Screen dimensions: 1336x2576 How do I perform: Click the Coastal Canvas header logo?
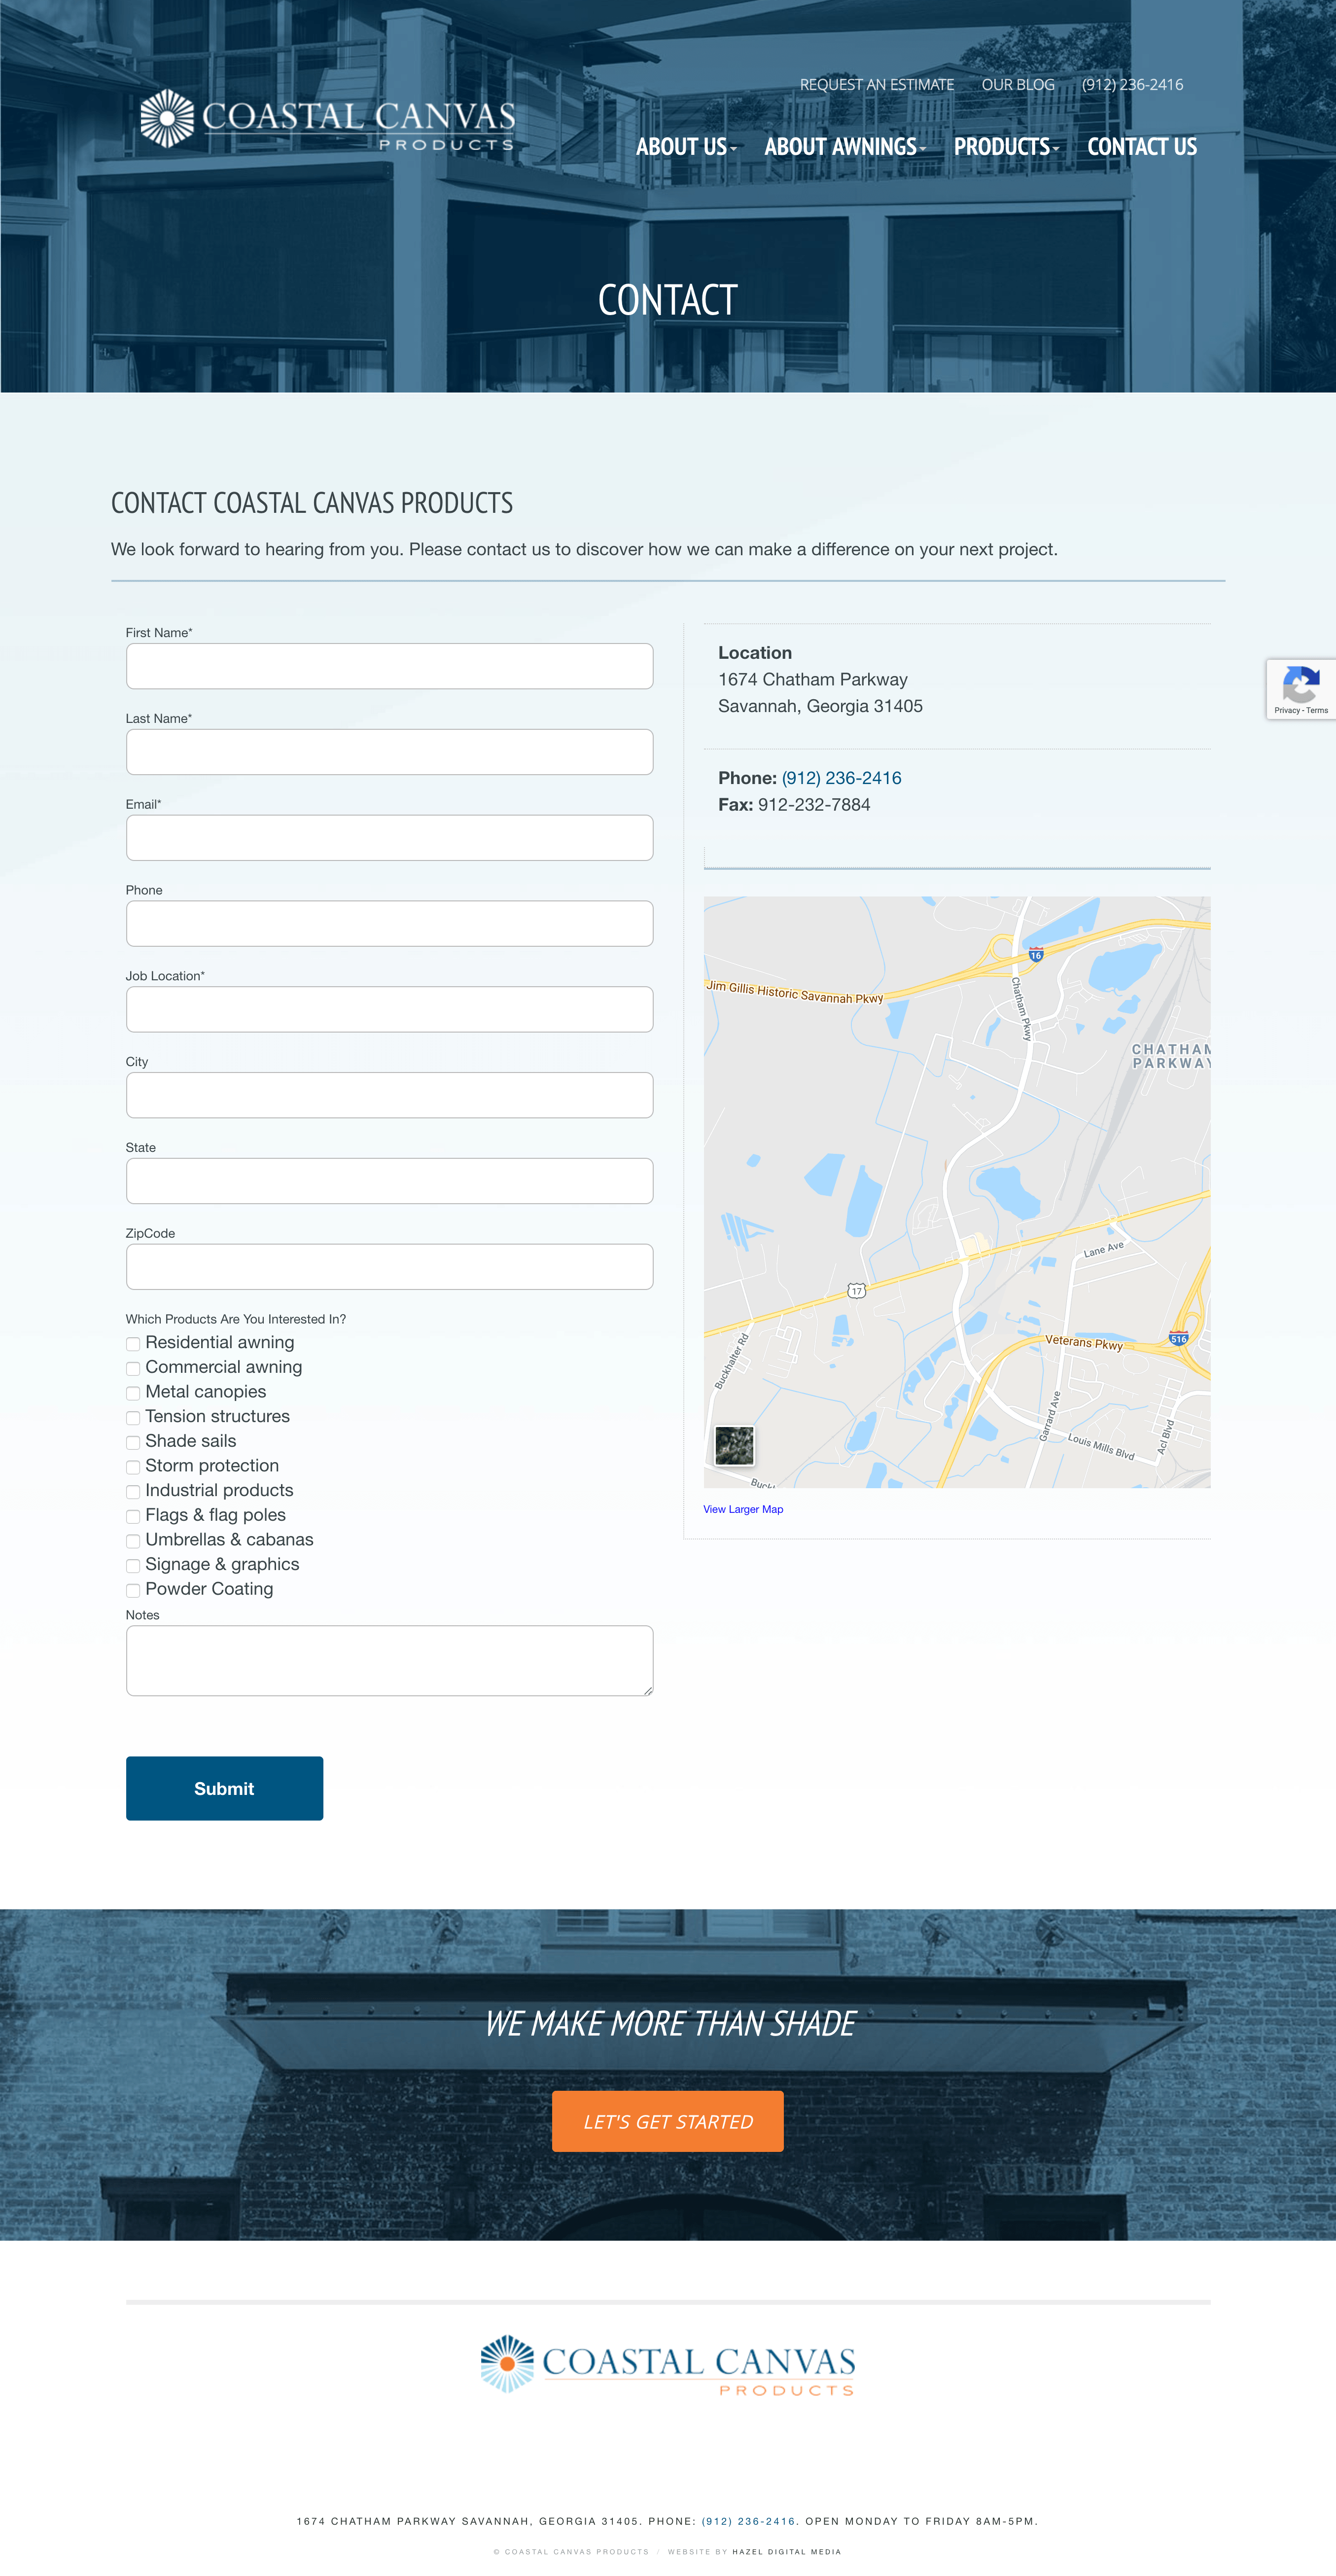[328, 120]
